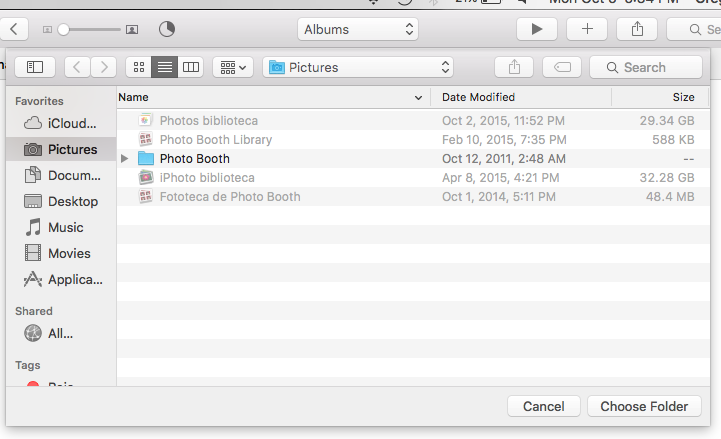This screenshot has height=439, width=721.
Task: Open the item arrangement dropdown
Action: (x=233, y=67)
